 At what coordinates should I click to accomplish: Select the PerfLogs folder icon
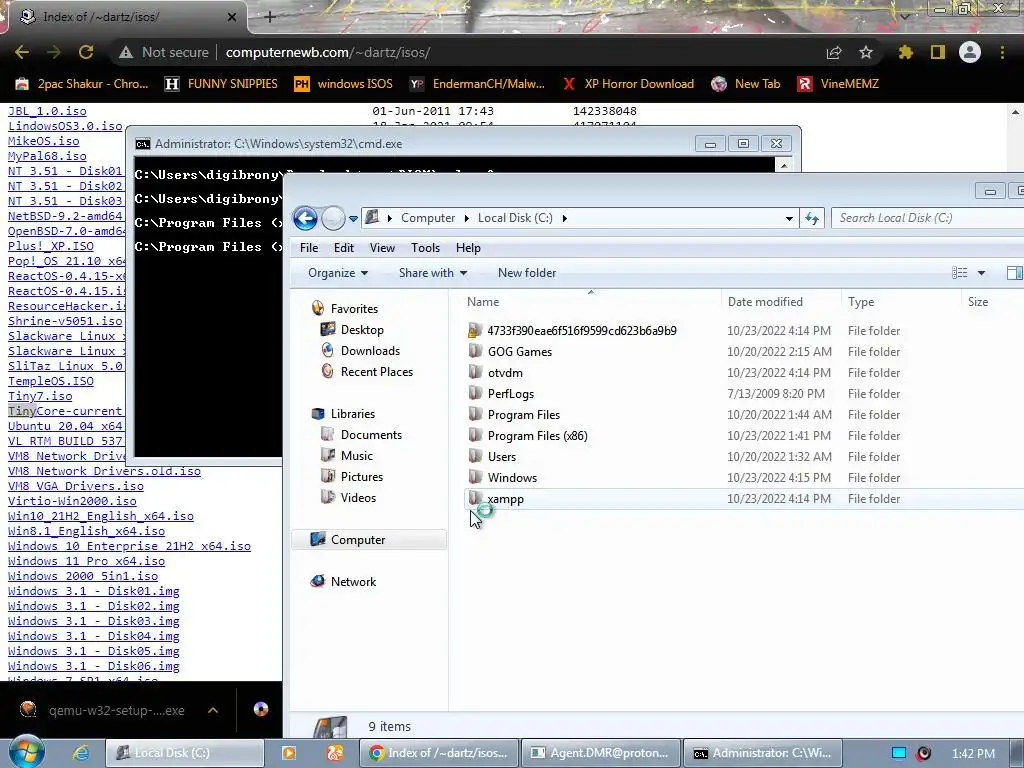pyautogui.click(x=475, y=393)
